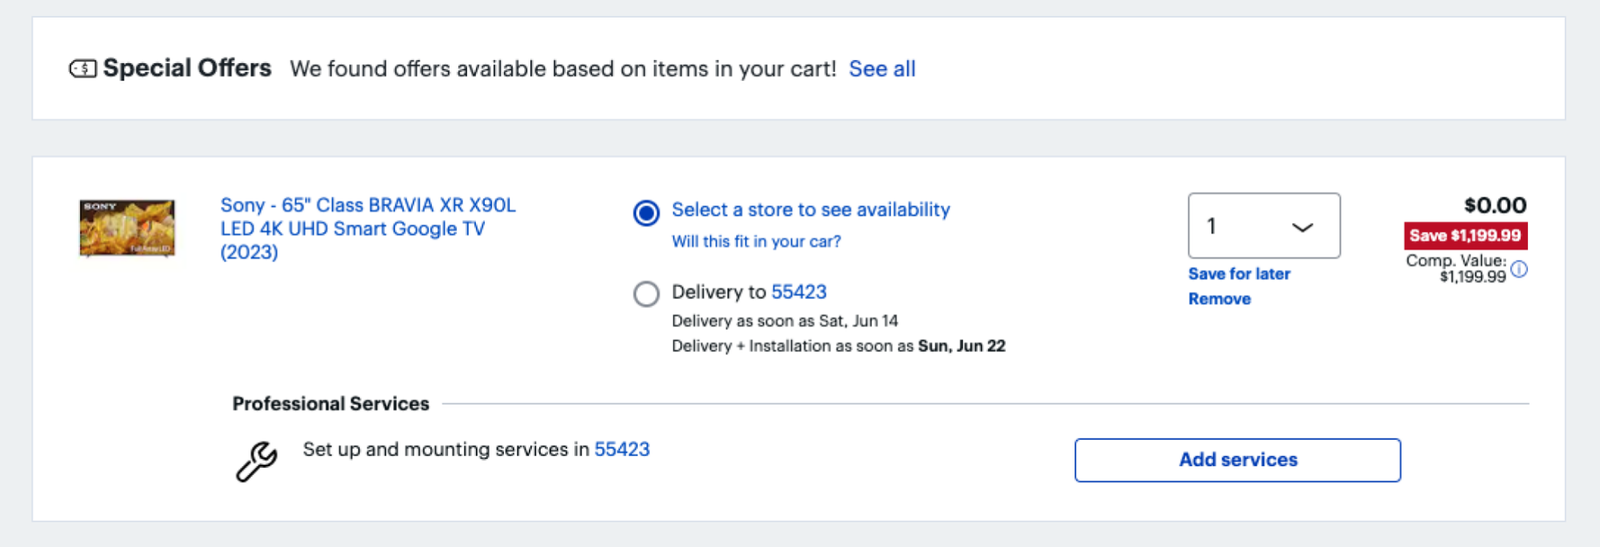Click Save for later link
This screenshot has width=1600, height=547.
1239,274
